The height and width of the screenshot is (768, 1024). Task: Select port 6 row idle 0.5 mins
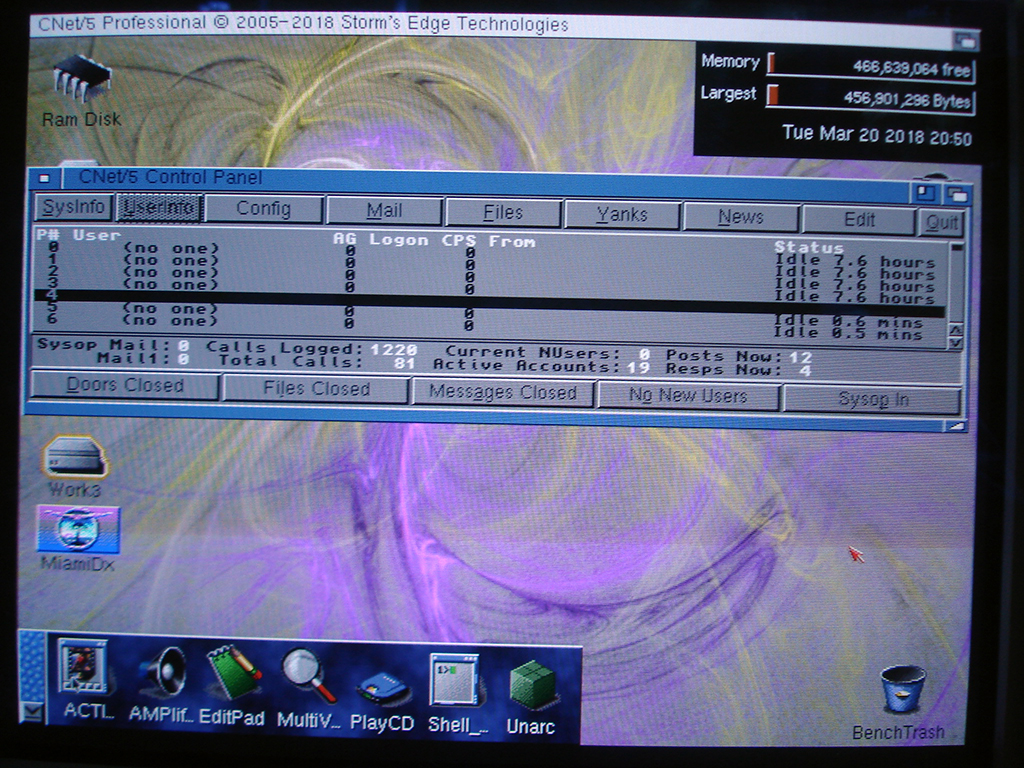coord(490,327)
